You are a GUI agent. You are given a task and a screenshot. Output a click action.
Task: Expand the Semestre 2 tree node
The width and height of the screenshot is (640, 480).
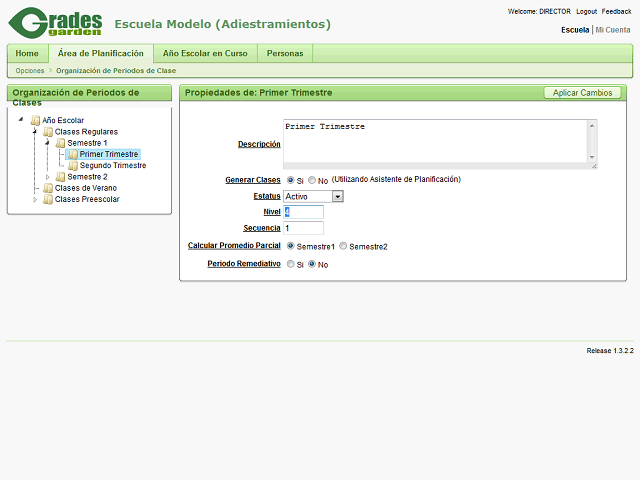pos(47,177)
